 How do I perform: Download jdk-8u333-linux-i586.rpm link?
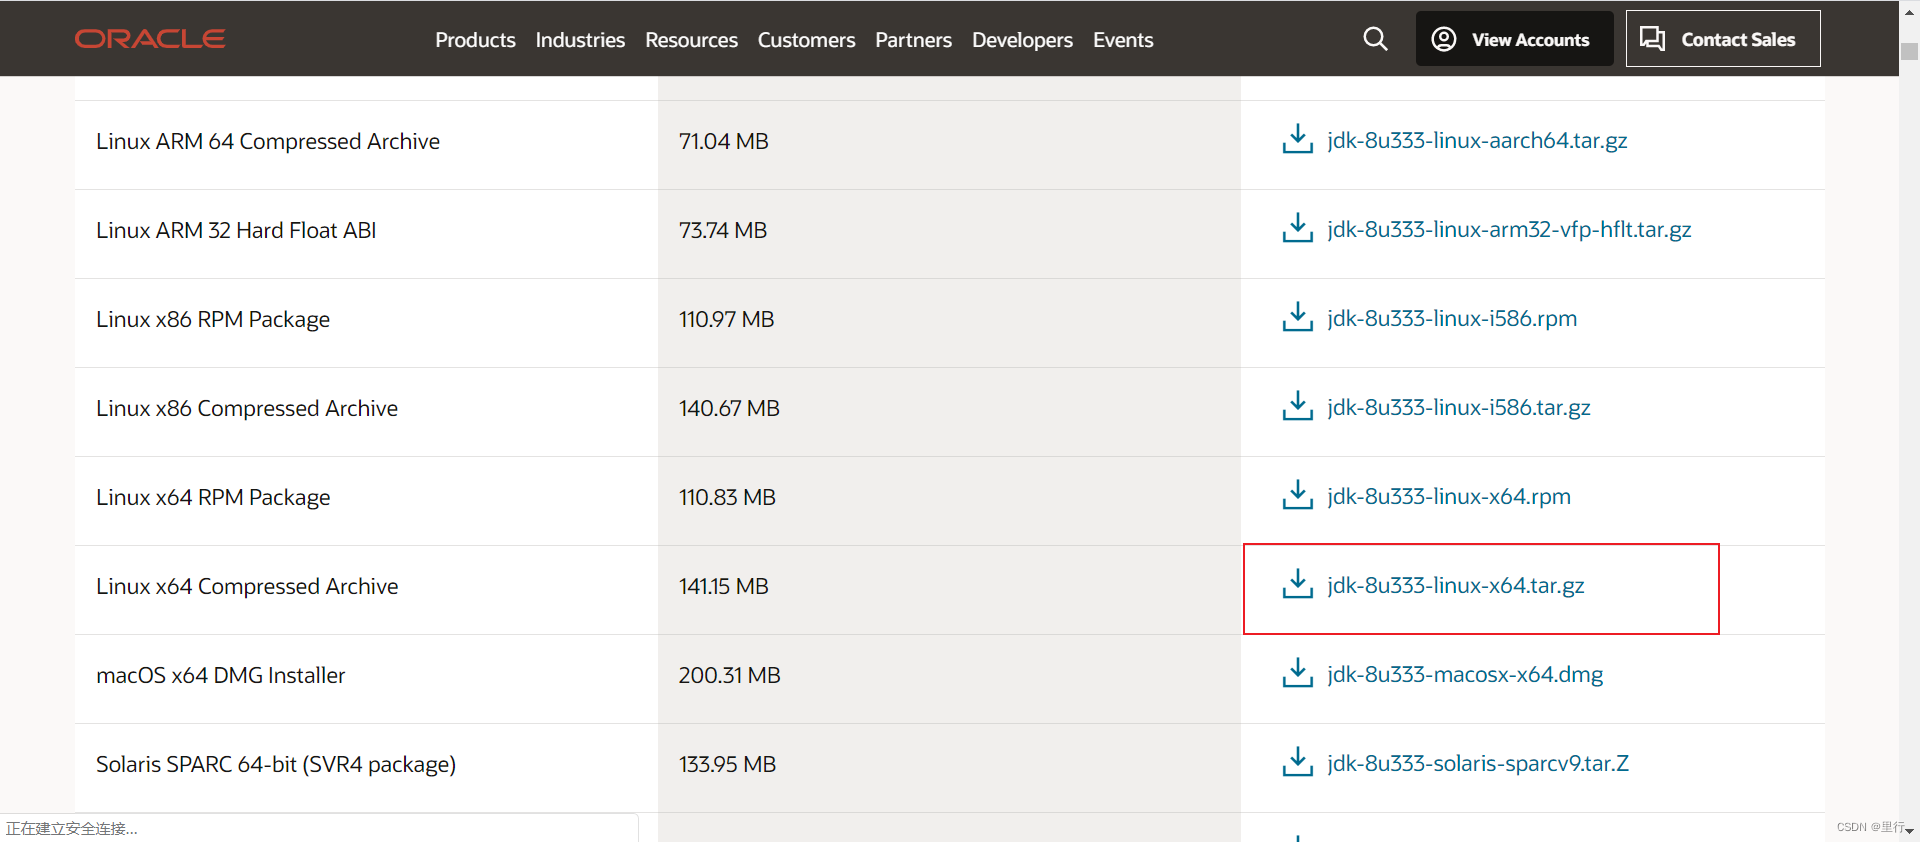[1452, 319]
